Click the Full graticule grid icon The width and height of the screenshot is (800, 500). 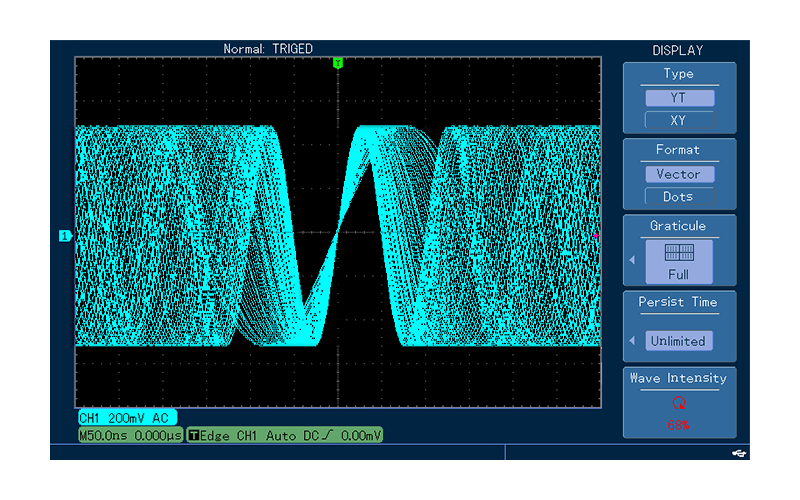coord(679,252)
